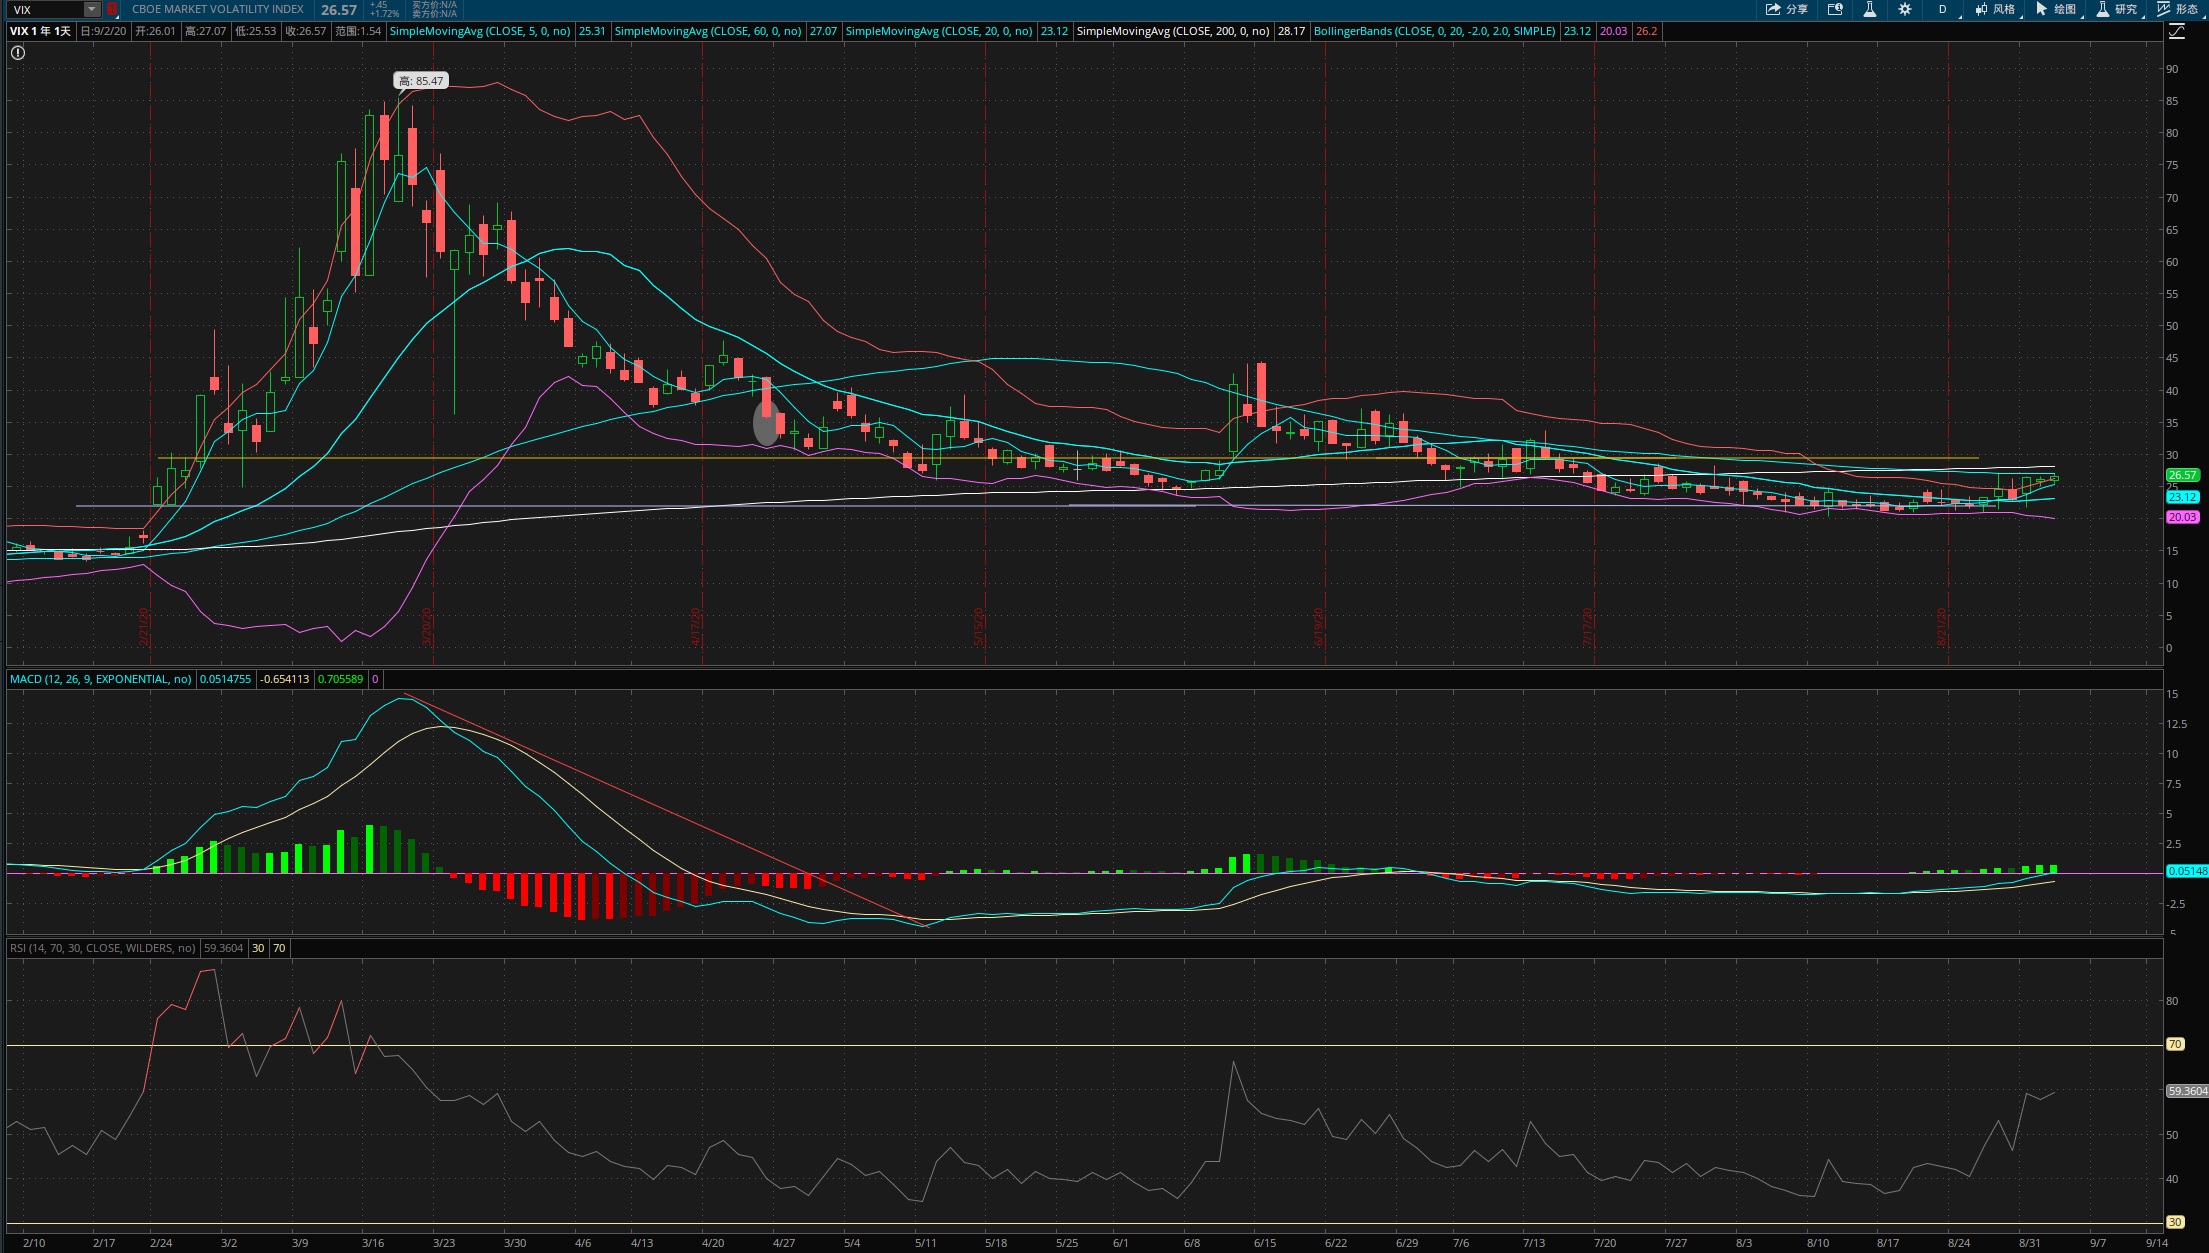Click the VIX 1 年 1天 timeframe label

(x=41, y=31)
